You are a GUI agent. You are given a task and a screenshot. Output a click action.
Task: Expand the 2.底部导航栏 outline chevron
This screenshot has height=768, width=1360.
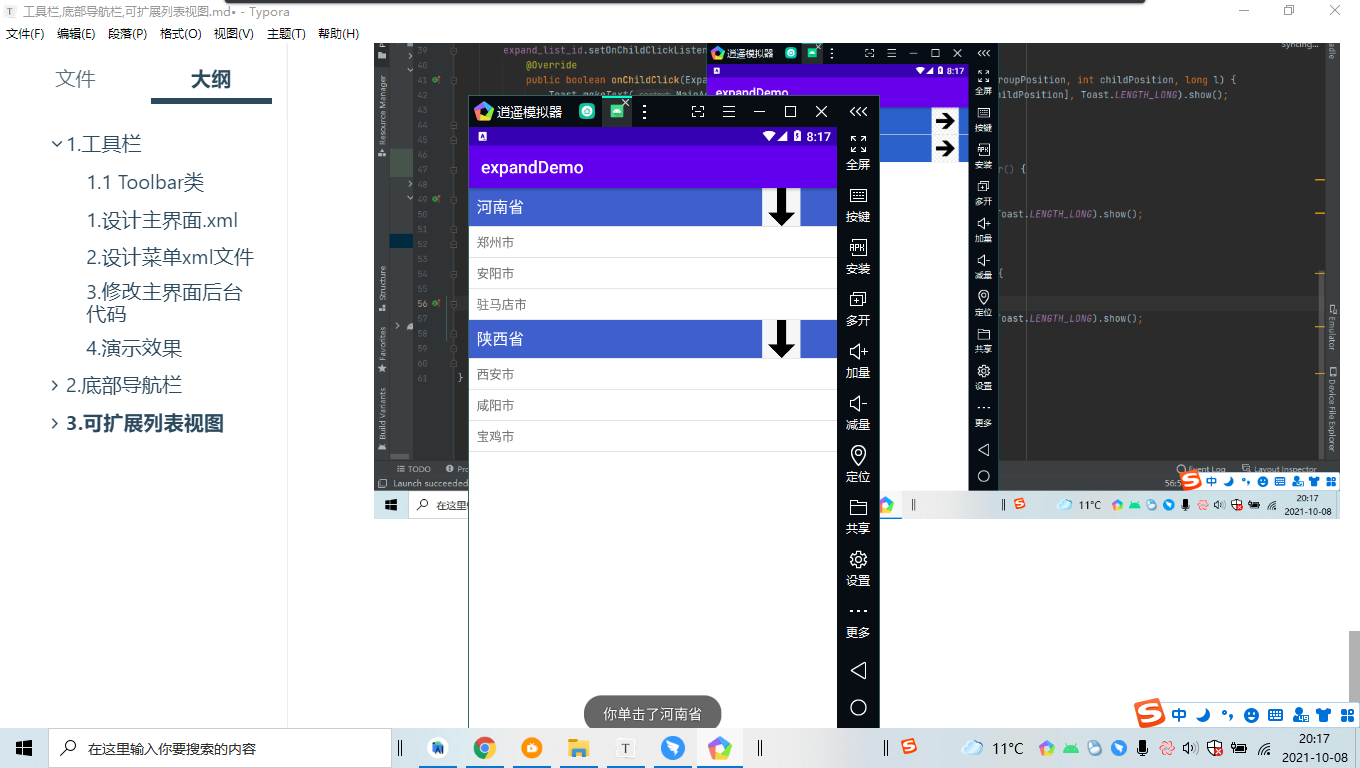55,386
